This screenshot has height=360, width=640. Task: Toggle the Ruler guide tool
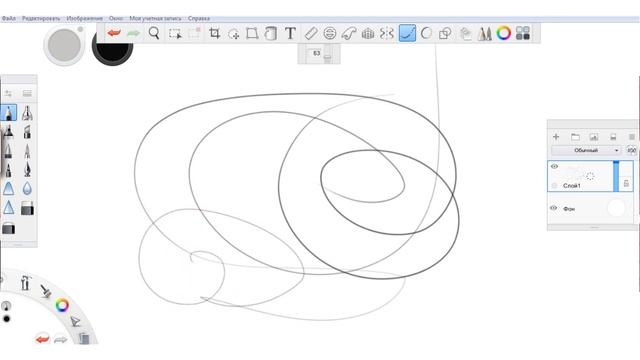pos(311,33)
